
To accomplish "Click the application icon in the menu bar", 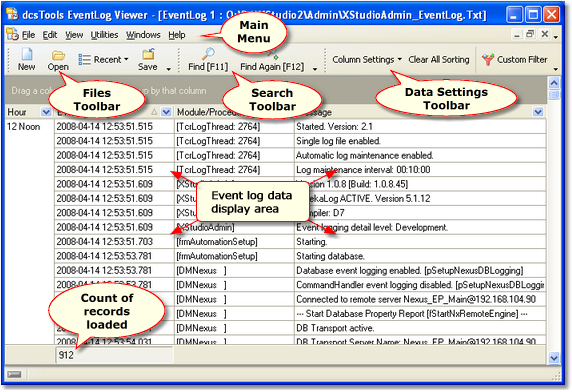I will point(12,34).
